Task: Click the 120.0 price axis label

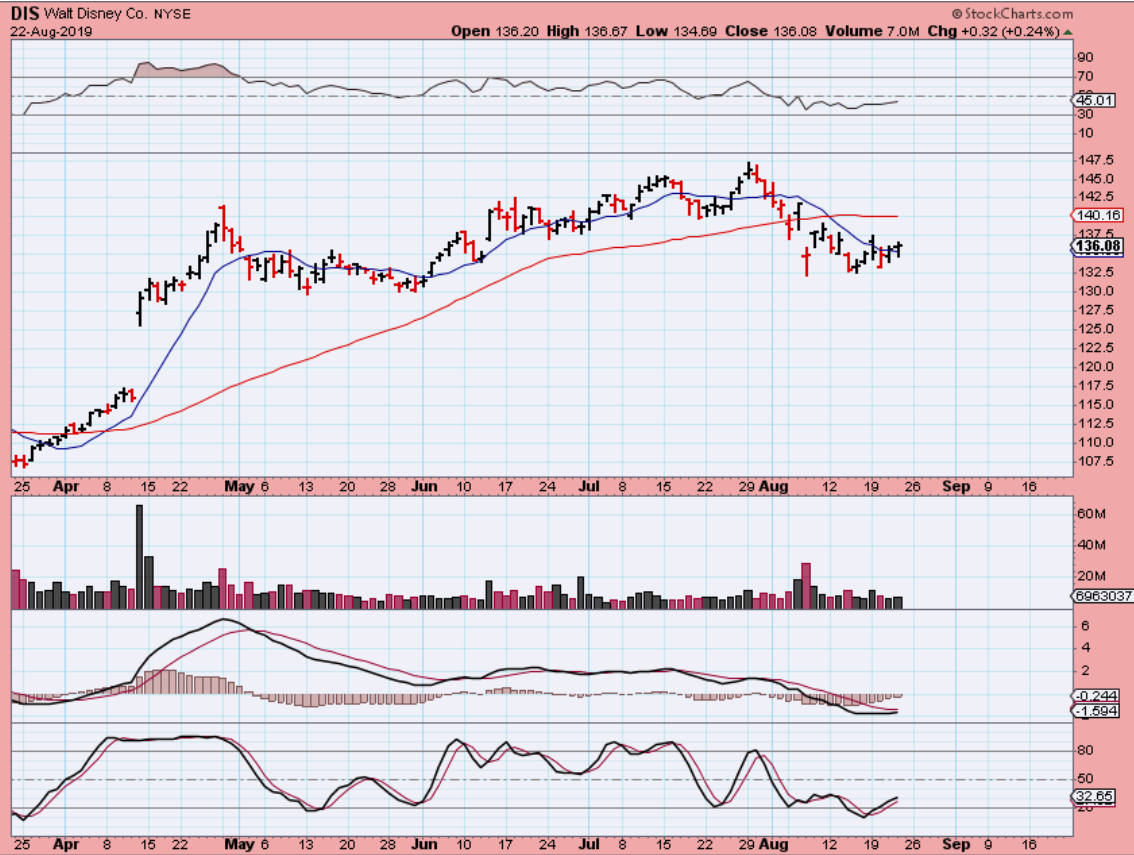Action: pyautogui.click(x=1095, y=366)
